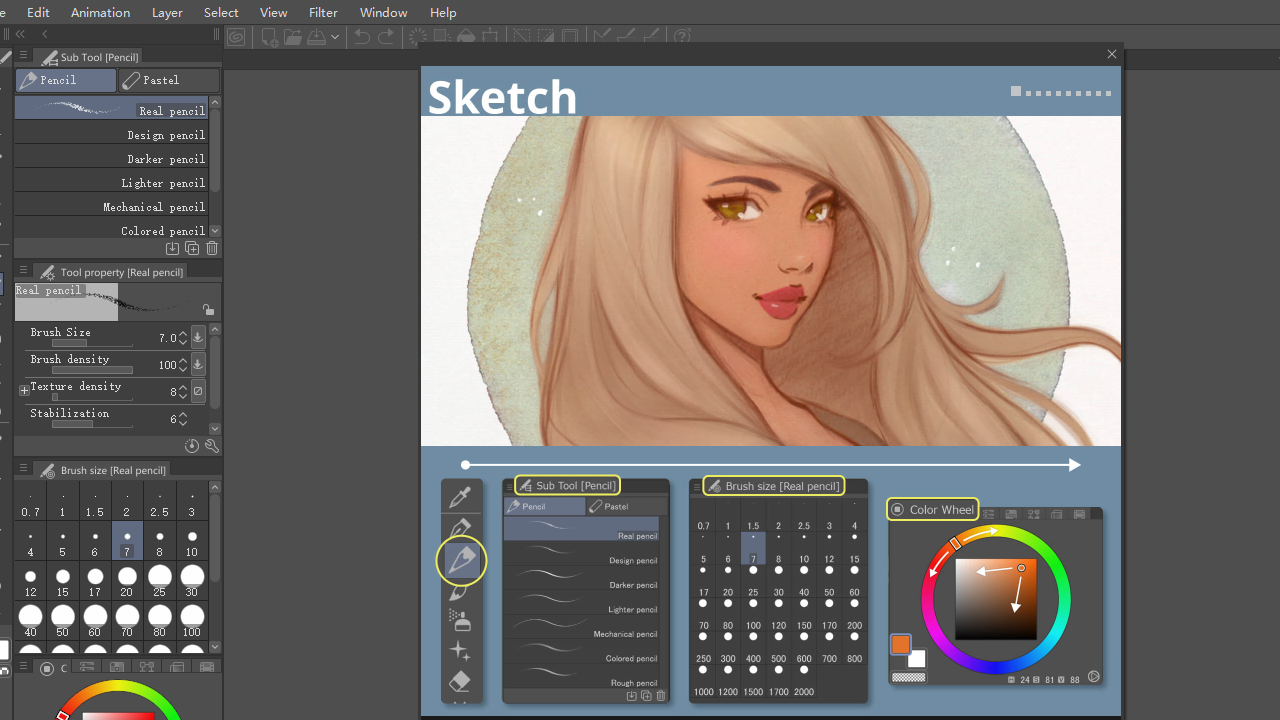Select the Pen tool above the circled pencil
This screenshot has width=1280, height=720.
click(461, 525)
